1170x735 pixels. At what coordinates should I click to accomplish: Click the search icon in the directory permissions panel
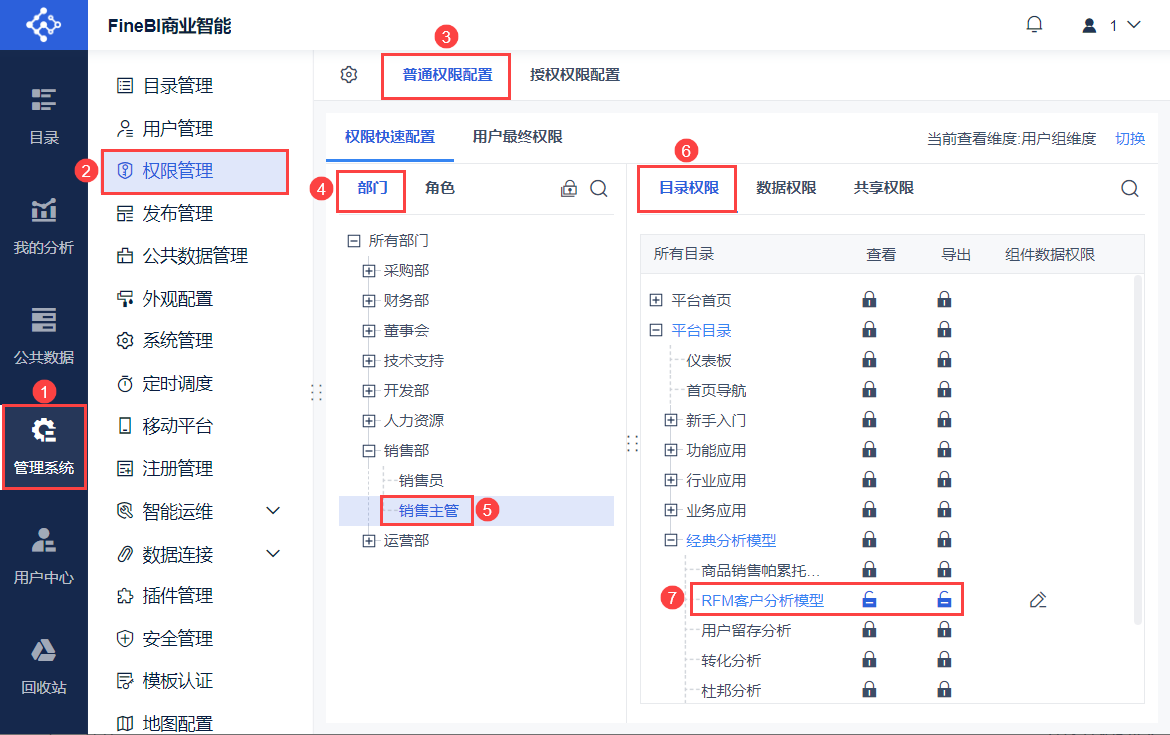(1130, 189)
